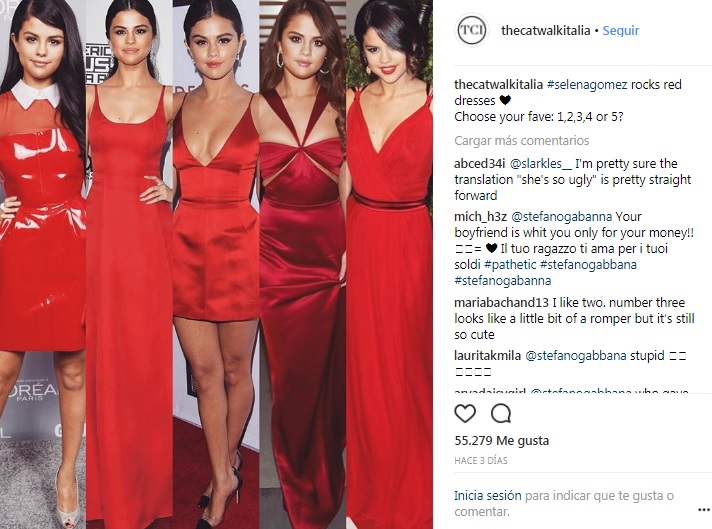The width and height of the screenshot is (712, 529).
Task: Open the comment speech bubble icon
Action: [x=501, y=414]
